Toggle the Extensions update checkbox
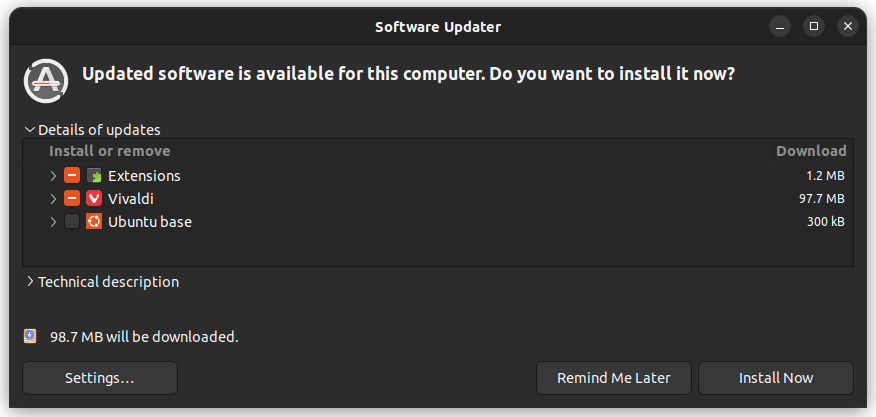The width and height of the screenshot is (876, 417). [x=72, y=176]
